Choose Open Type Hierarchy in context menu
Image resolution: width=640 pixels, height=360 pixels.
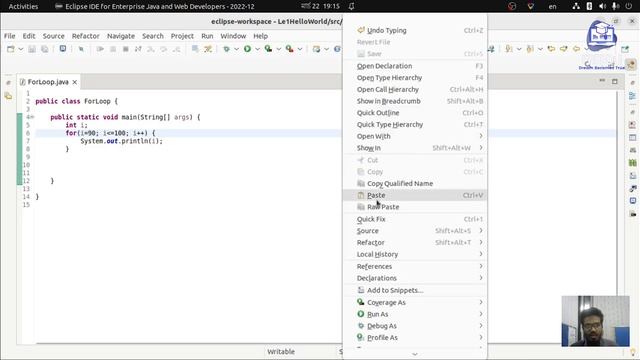point(415,78)
